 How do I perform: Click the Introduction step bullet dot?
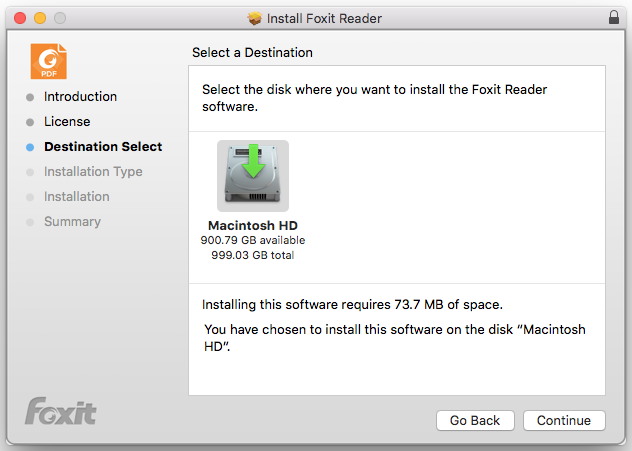click(30, 97)
